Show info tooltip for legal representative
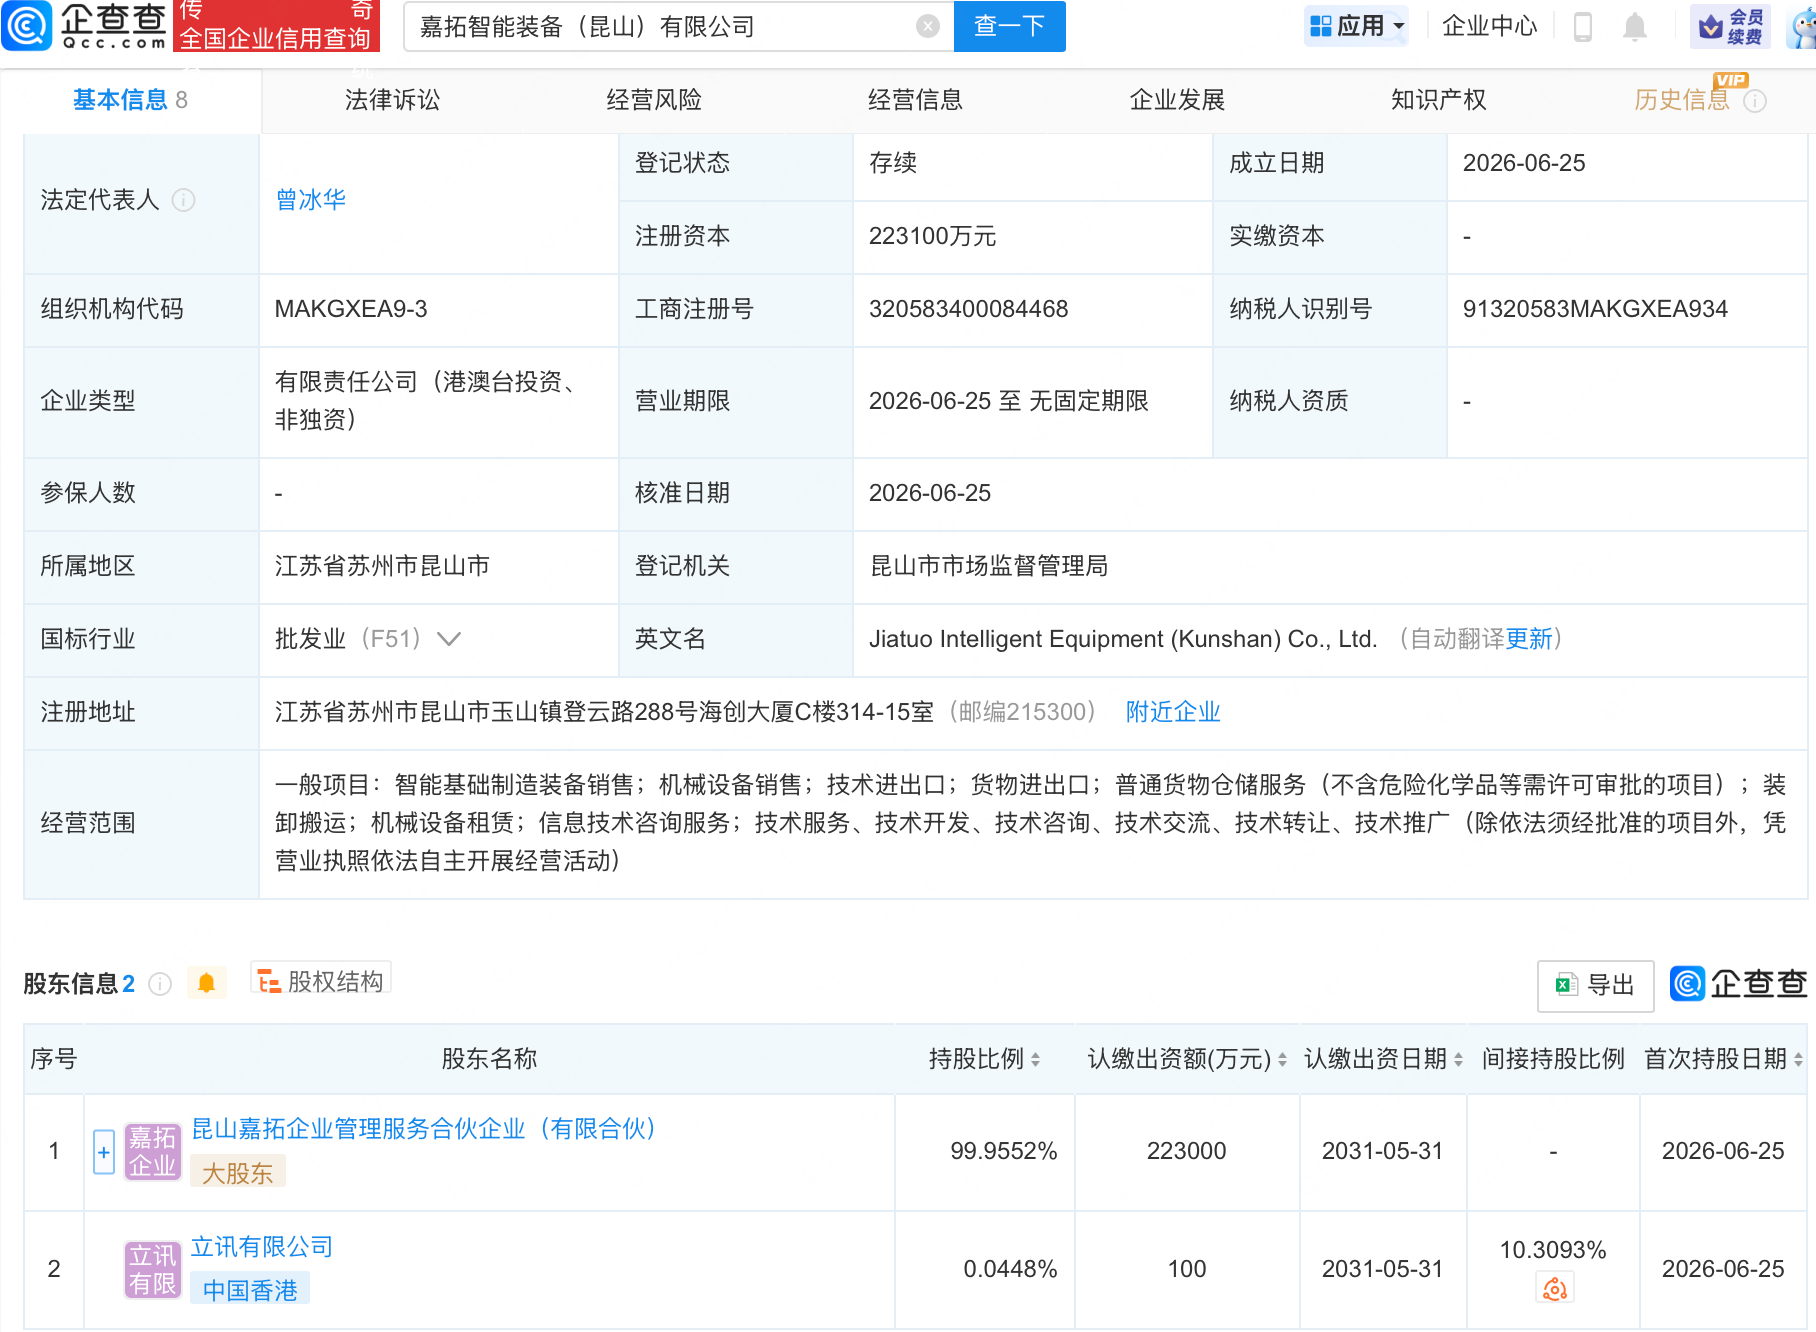 coord(183,200)
